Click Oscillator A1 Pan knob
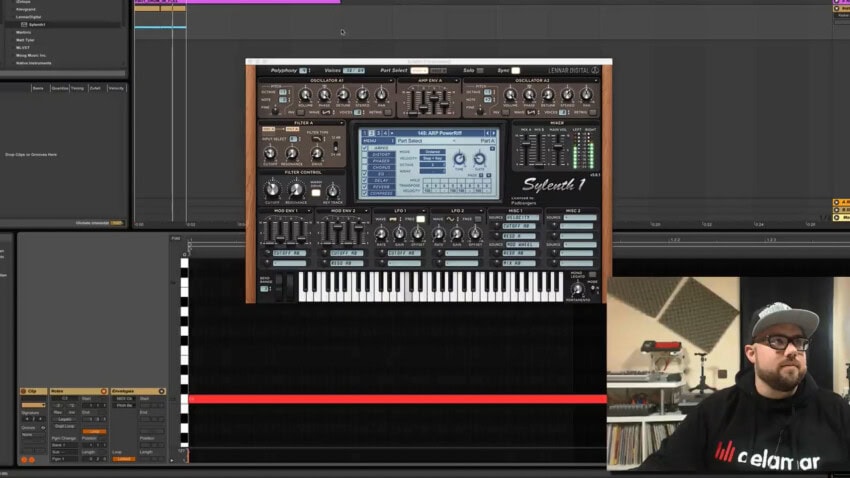 tap(381, 95)
